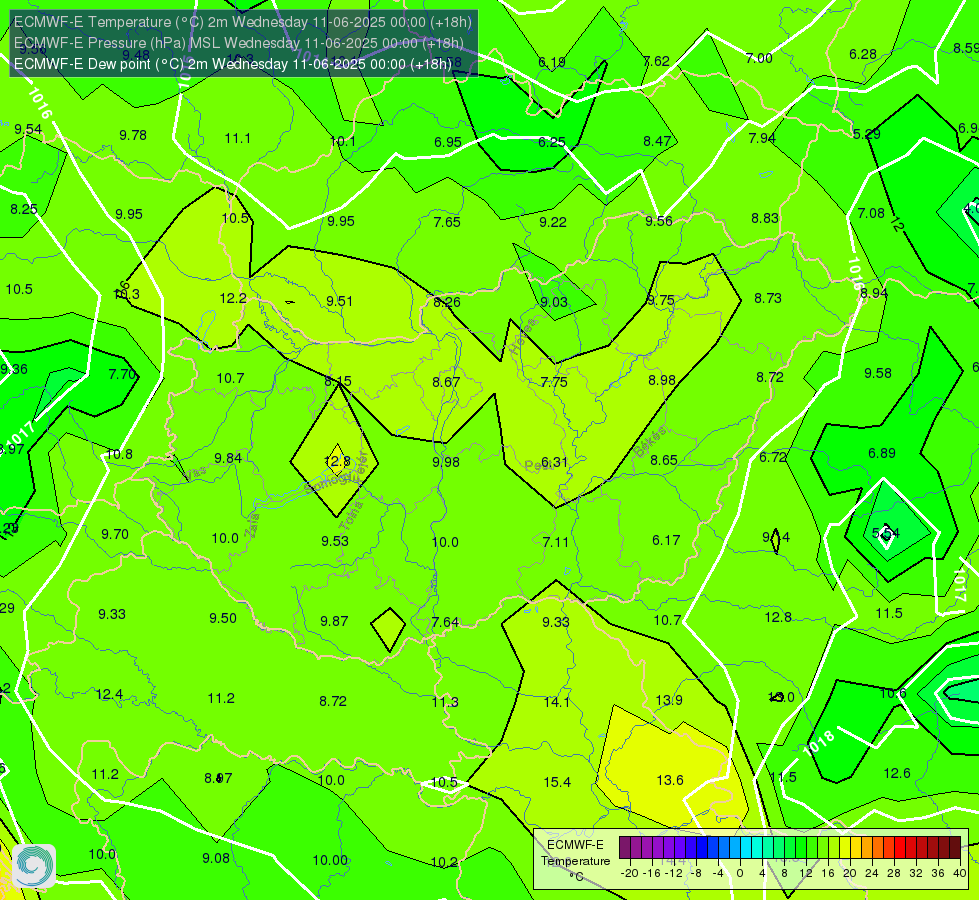Click the 9.78 temperature value
Image resolution: width=979 pixels, height=900 pixels.
(x=133, y=136)
